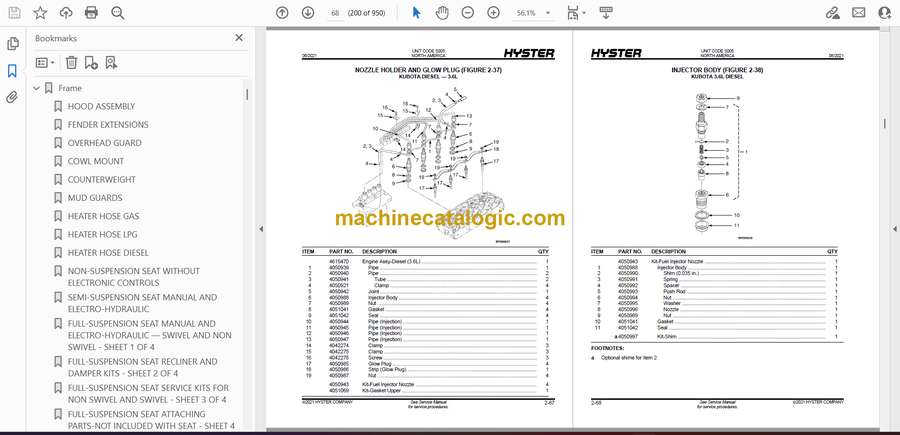Image resolution: width=900 pixels, height=435 pixels.
Task: Open the share with others icon
Action: click(885, 13)
